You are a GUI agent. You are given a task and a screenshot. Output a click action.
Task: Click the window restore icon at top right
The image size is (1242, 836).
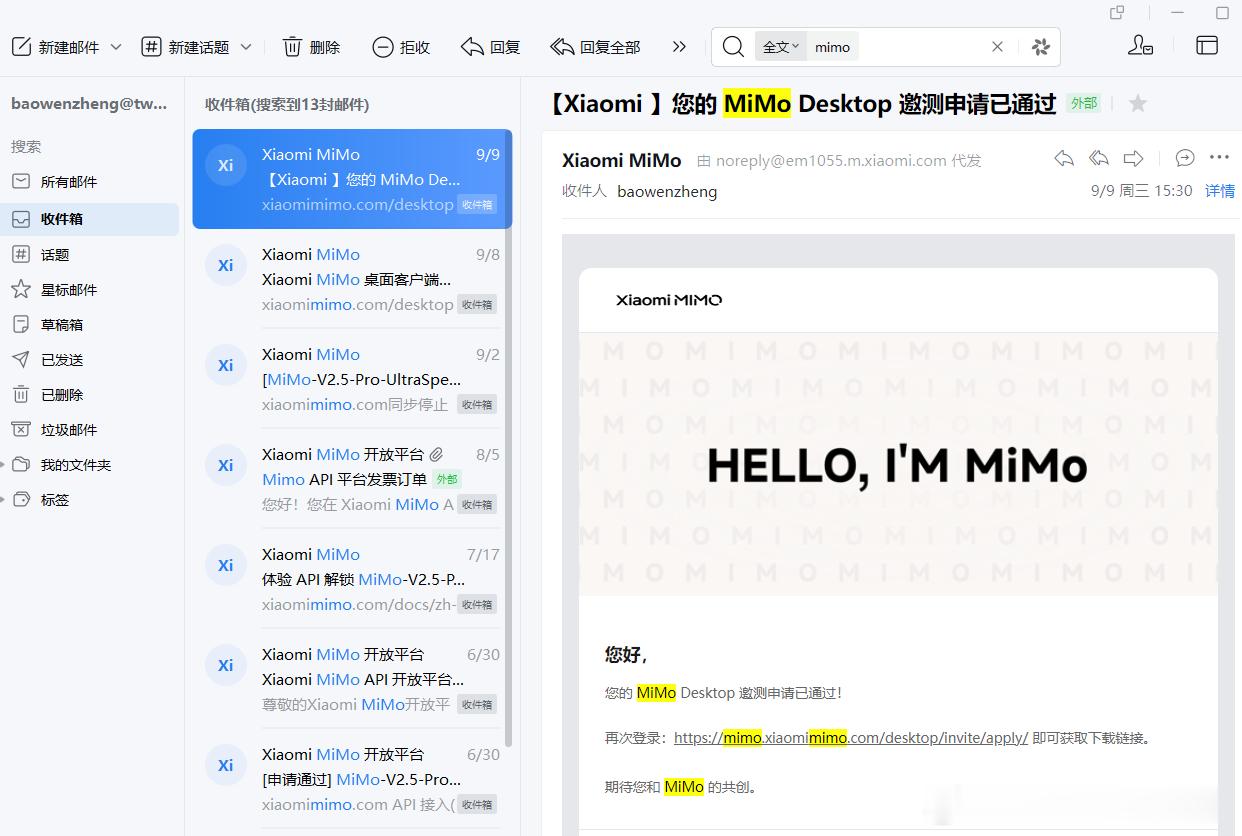[x=1117, y=12]
